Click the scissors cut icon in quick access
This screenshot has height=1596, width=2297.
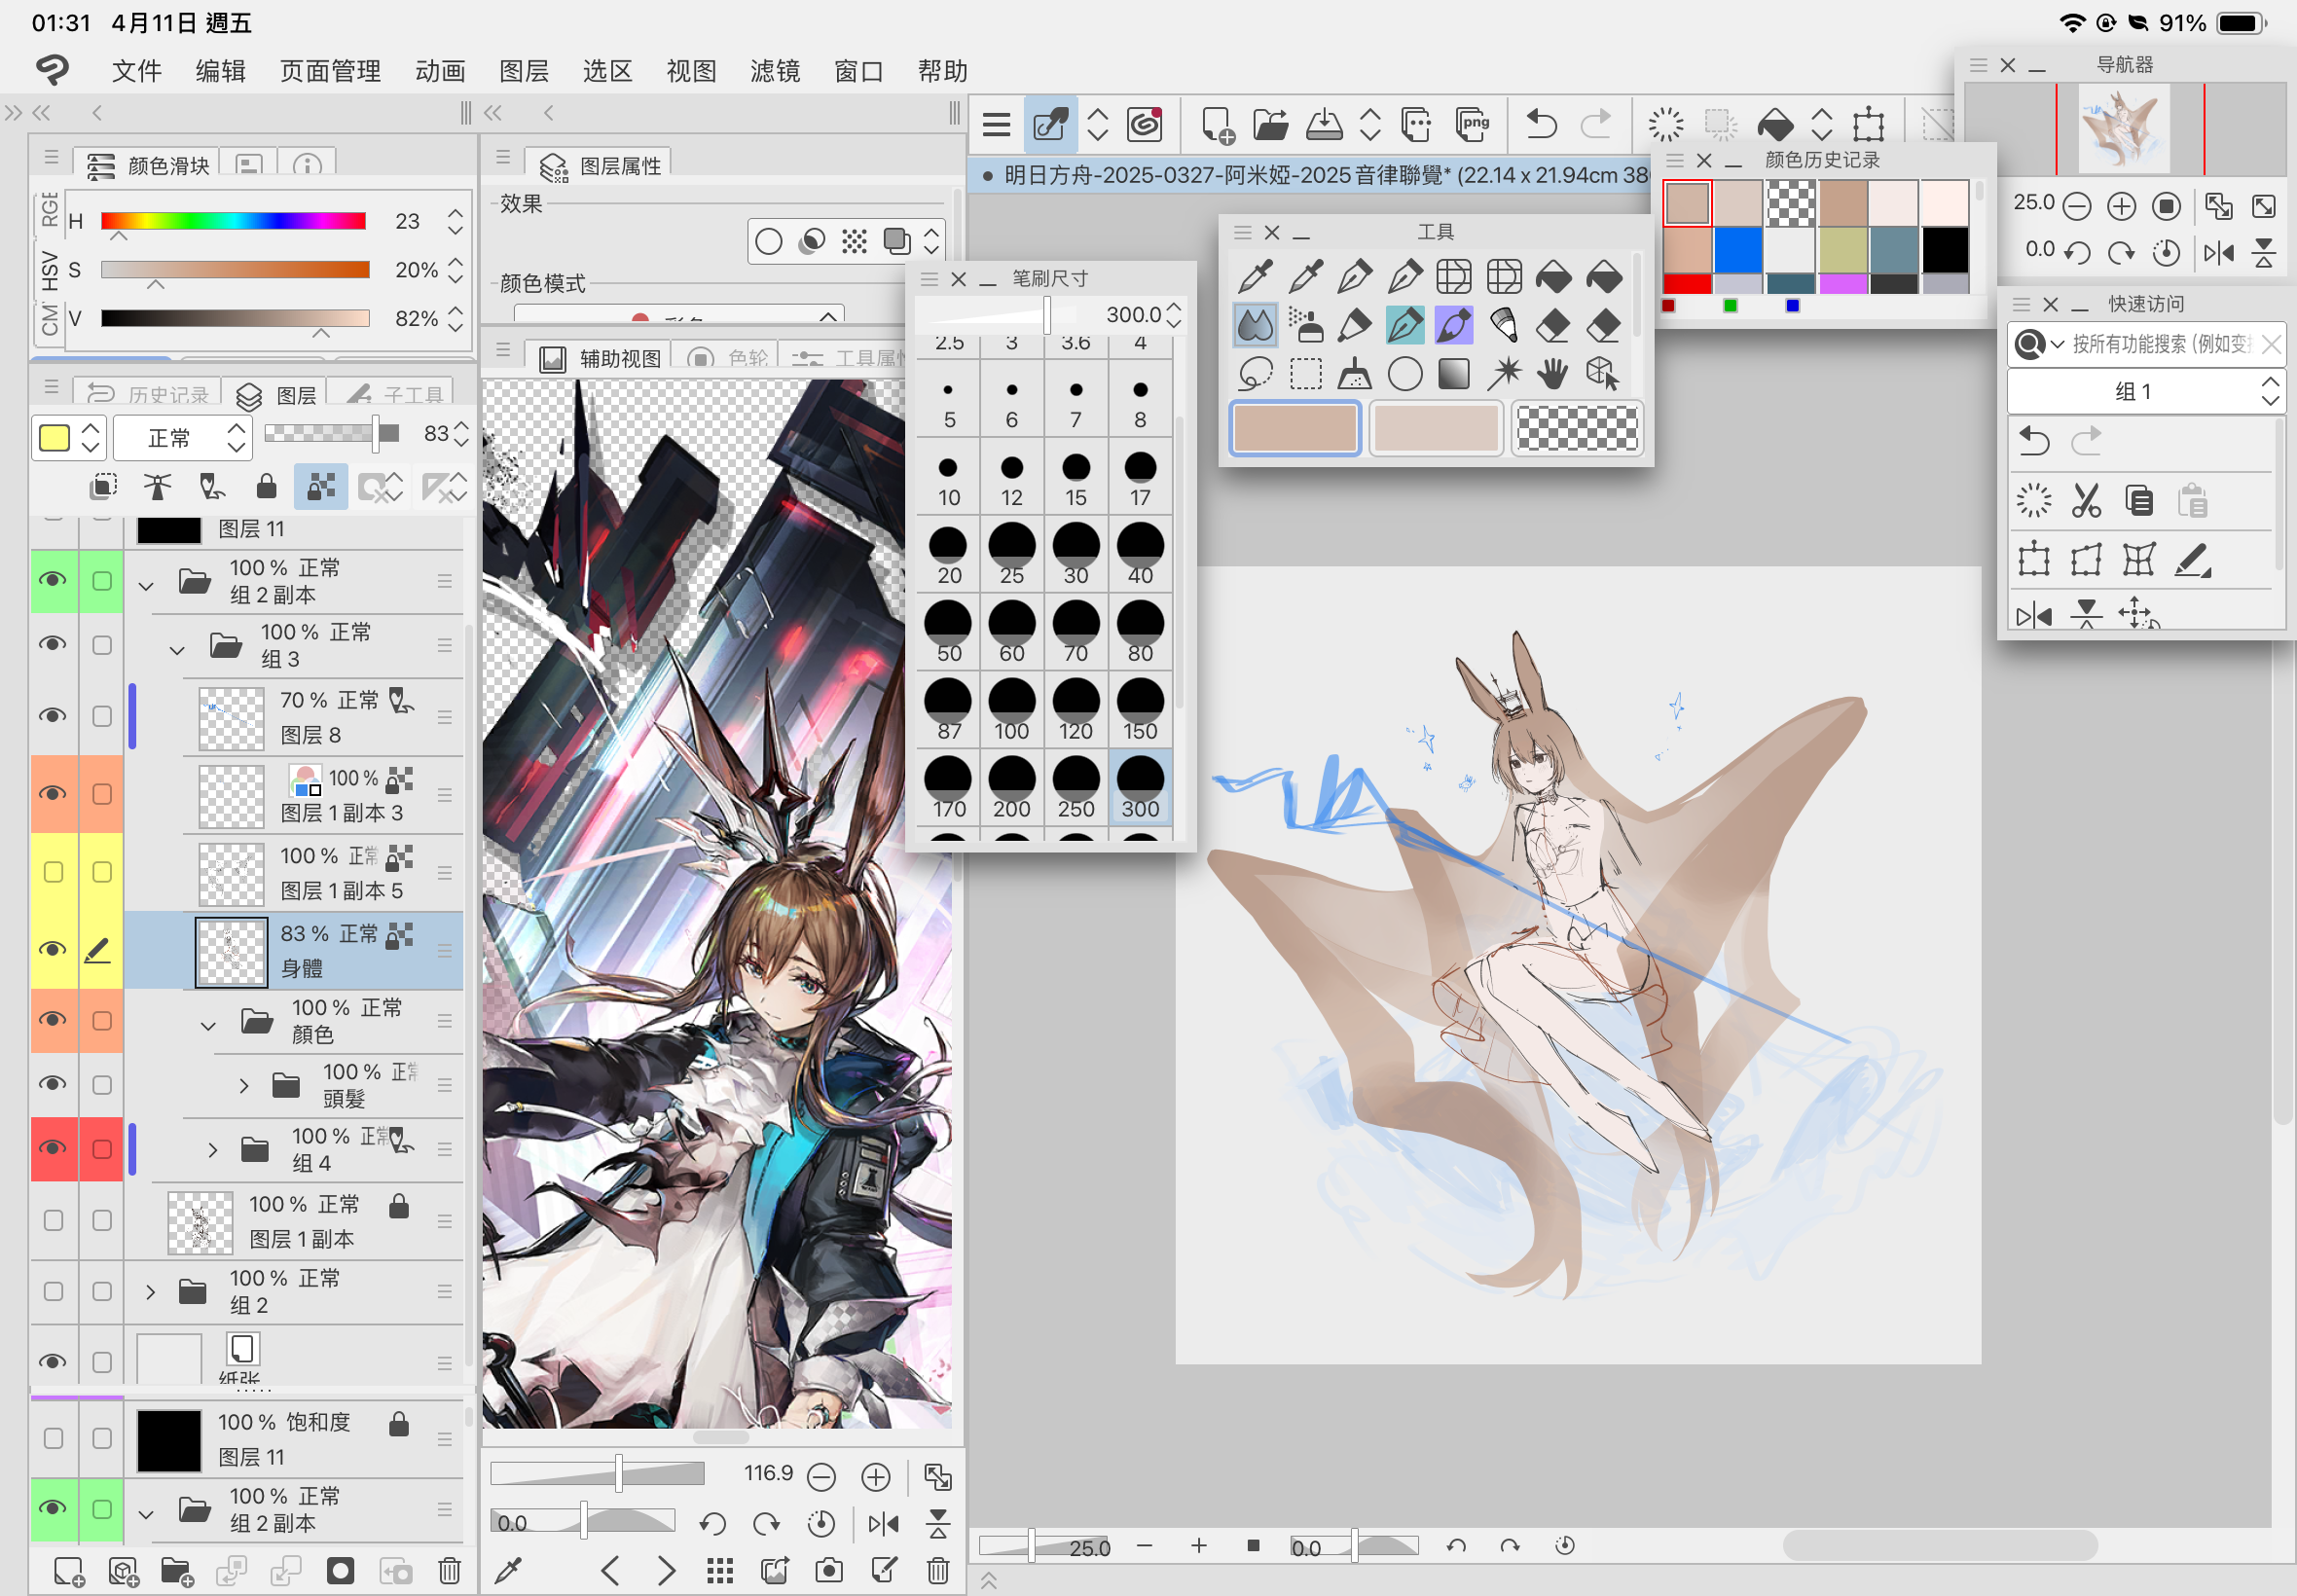coord(2086,501)
